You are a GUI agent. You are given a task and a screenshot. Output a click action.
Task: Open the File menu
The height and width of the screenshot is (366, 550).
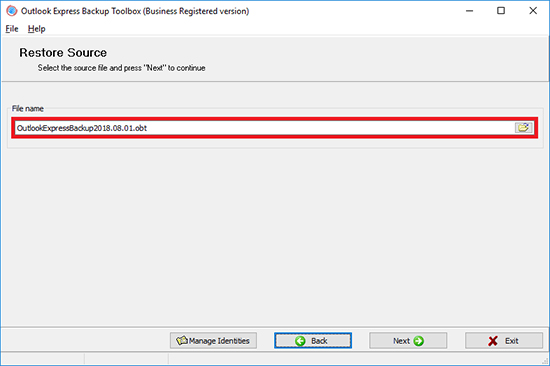coord(12,29)
